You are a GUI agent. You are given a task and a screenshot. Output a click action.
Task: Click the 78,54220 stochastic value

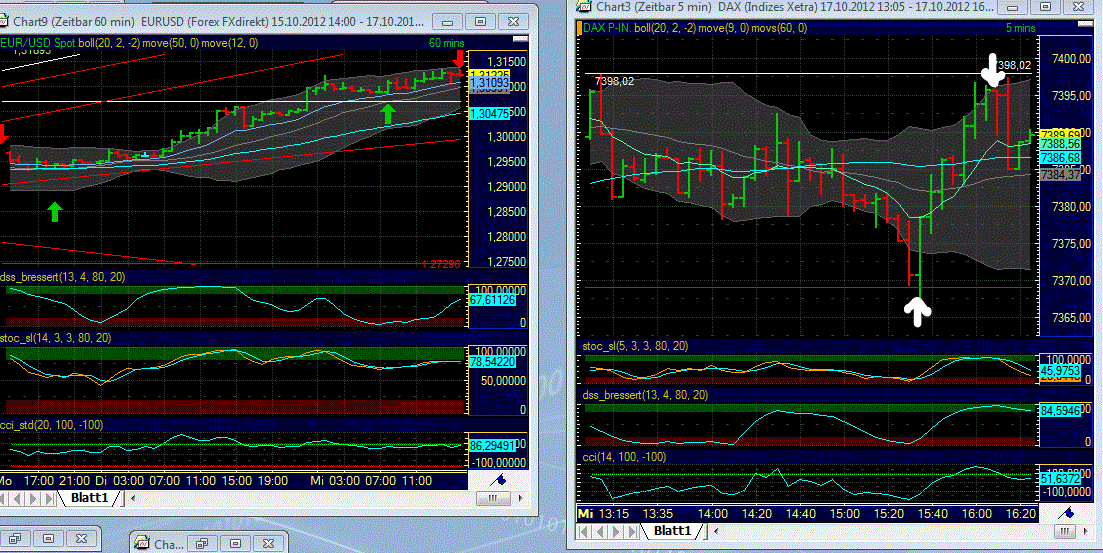coord(492,362)
